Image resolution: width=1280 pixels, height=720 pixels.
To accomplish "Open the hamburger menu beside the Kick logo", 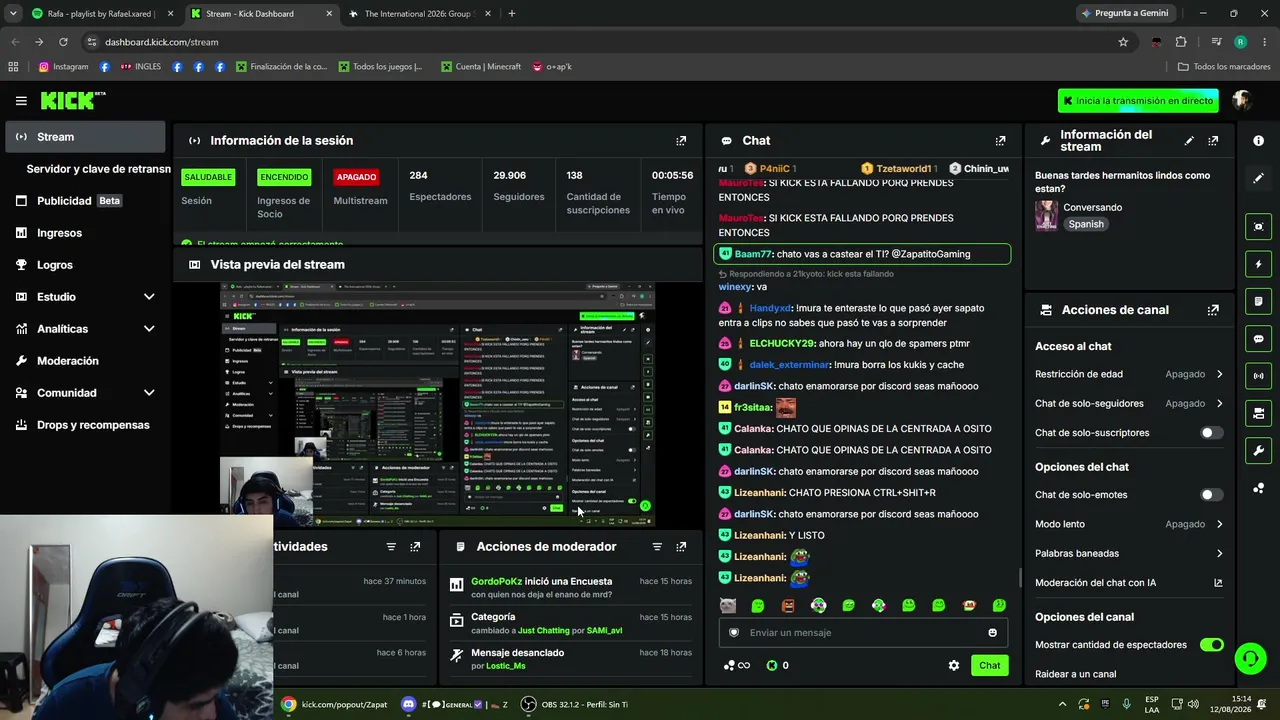I will click(21, 101).
